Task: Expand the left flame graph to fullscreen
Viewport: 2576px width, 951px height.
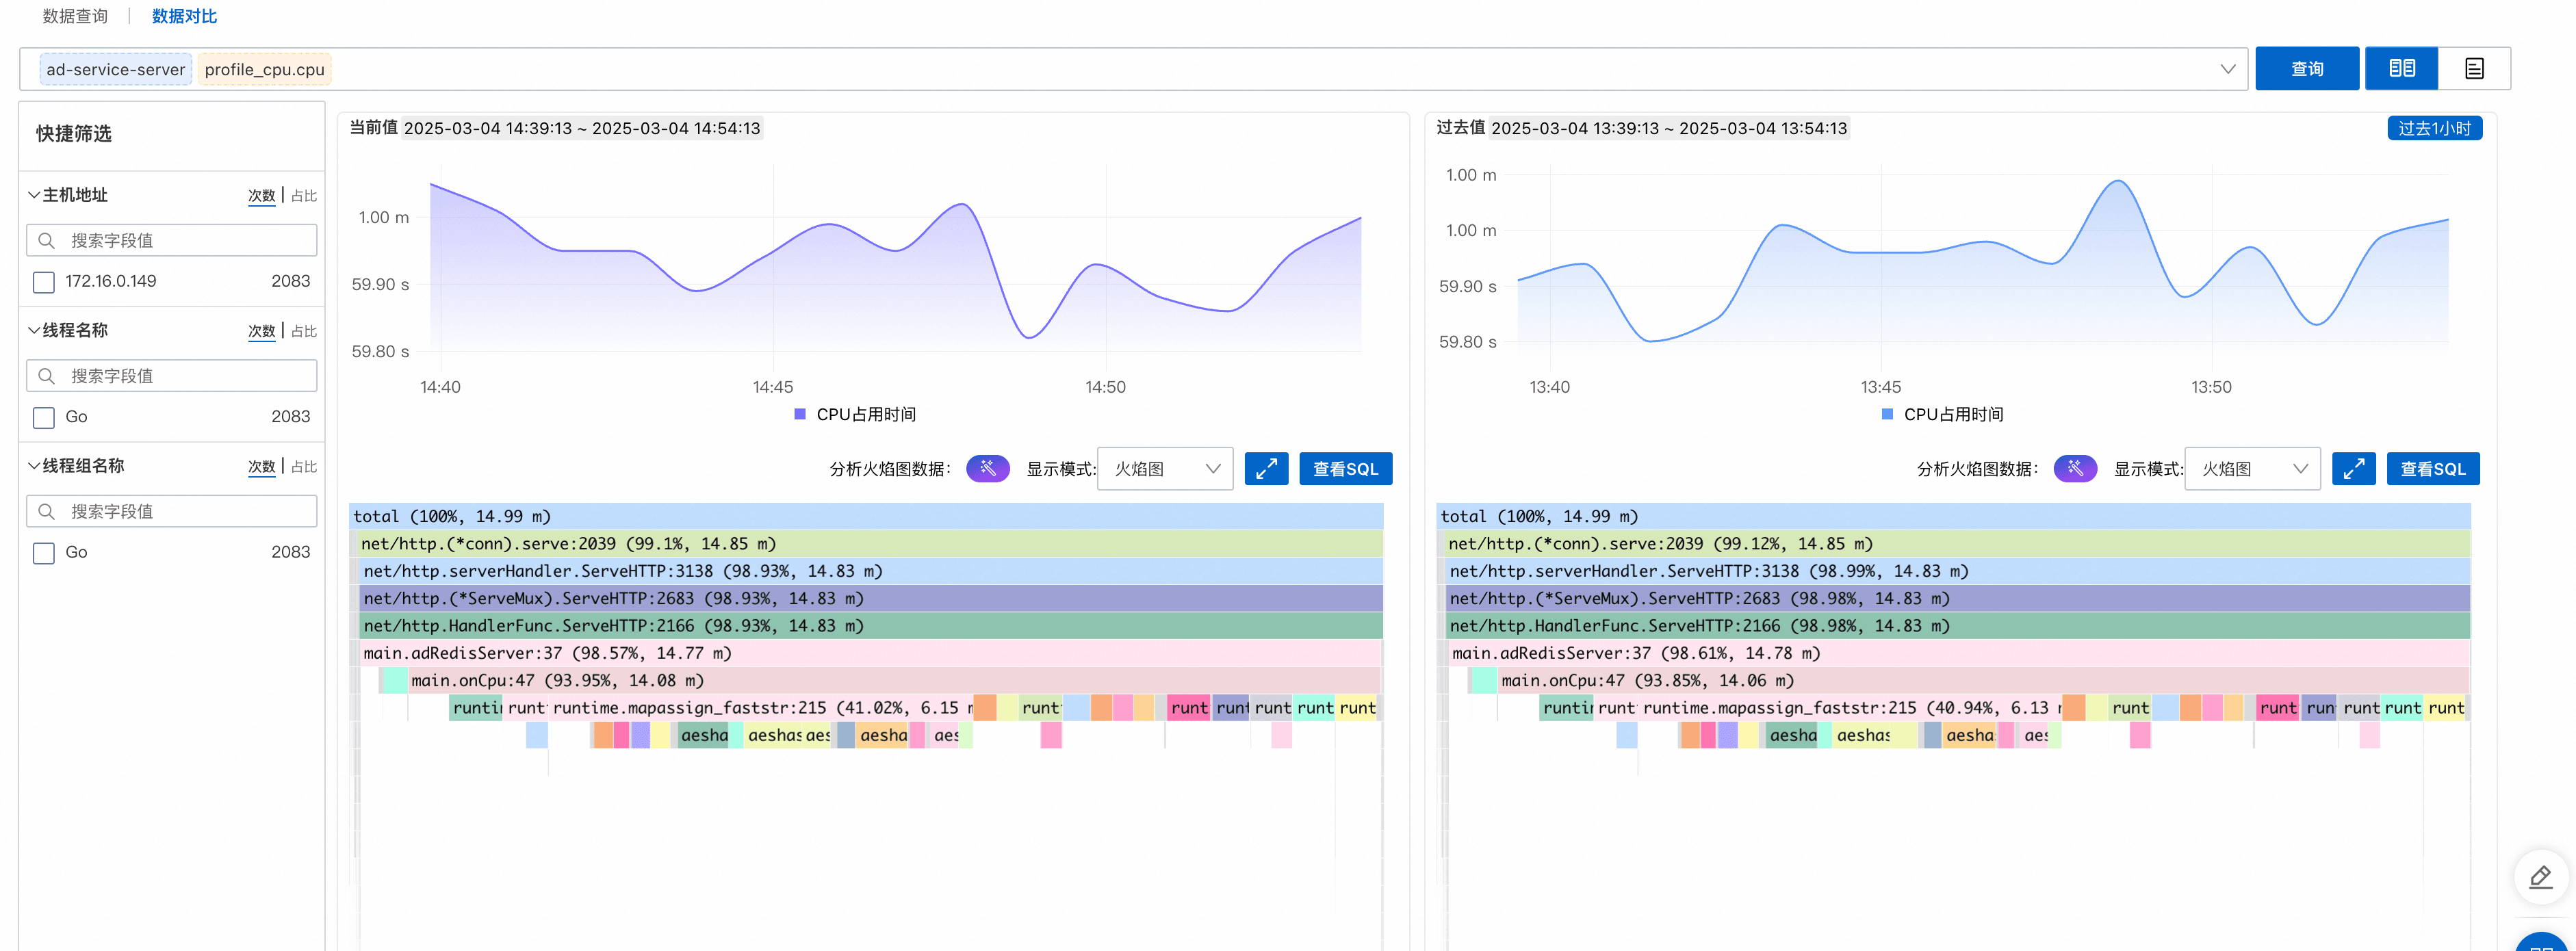Action: (x=1266, y=468)
